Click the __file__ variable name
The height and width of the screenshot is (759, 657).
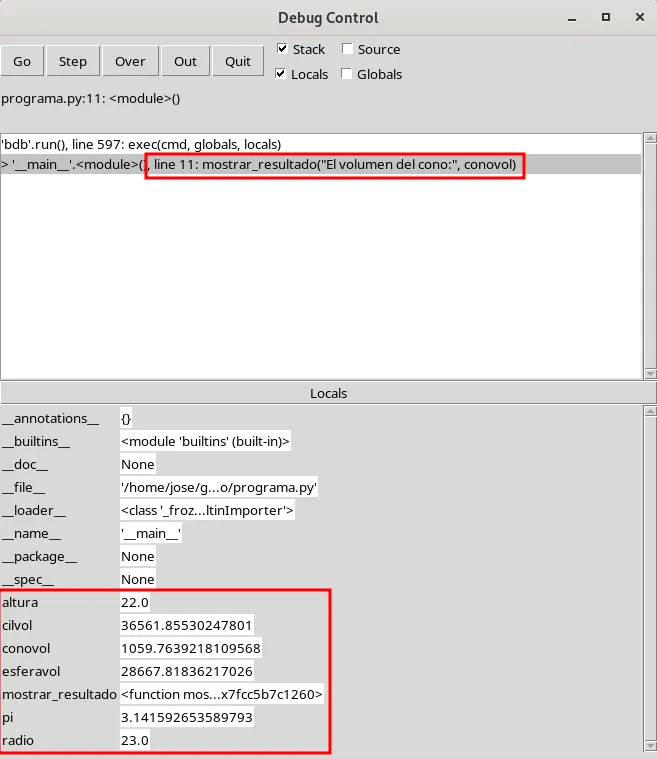[23, 487]
